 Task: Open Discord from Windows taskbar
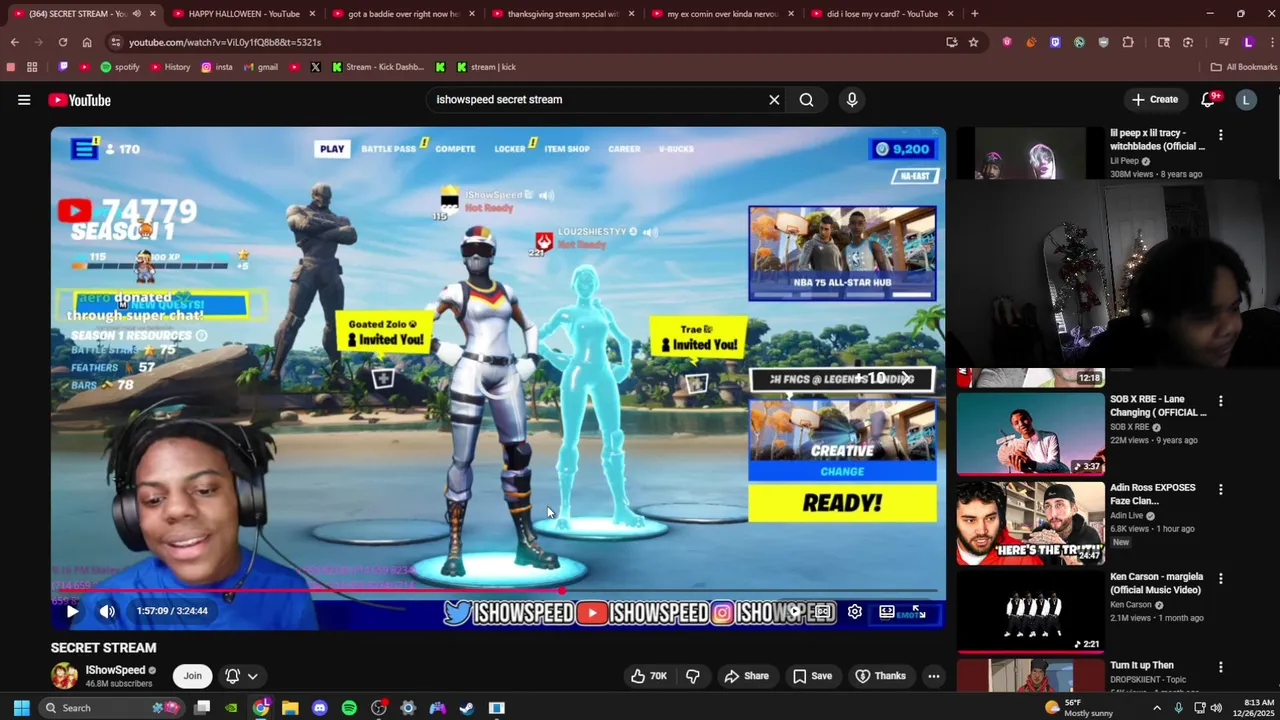pos(320,708)
